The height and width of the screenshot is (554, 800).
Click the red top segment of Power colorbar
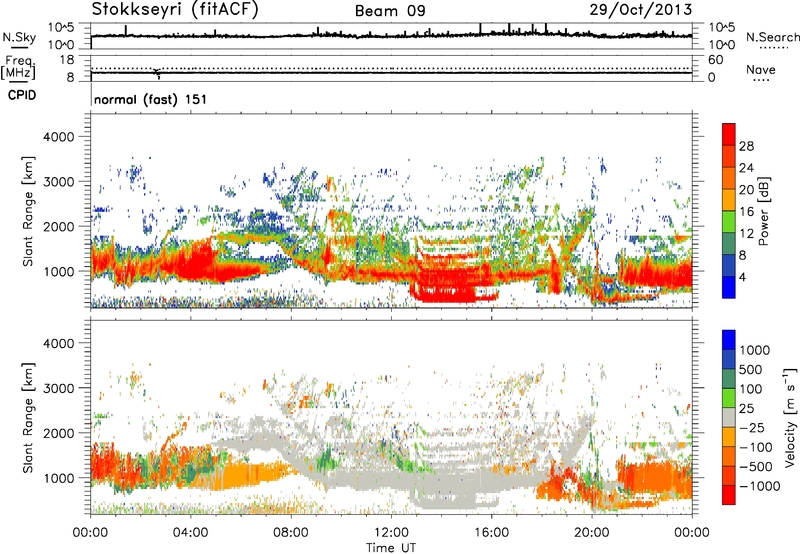tap(729, 134)
